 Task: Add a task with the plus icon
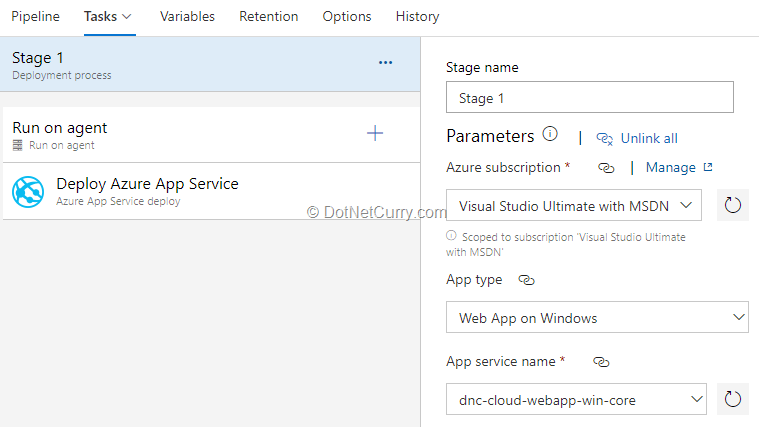pyautogui.click(x=375, y=133)
